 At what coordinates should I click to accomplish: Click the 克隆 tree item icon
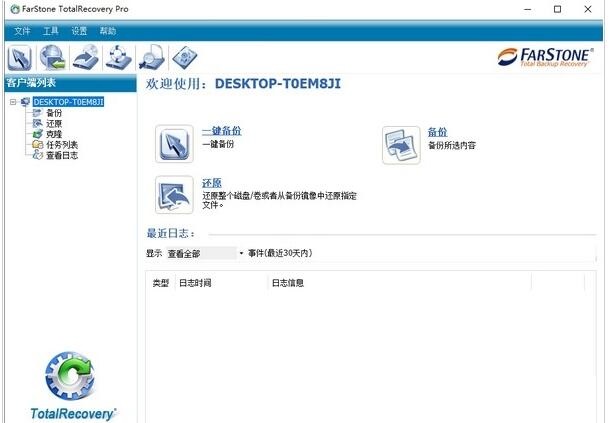[x=37, y=134]
